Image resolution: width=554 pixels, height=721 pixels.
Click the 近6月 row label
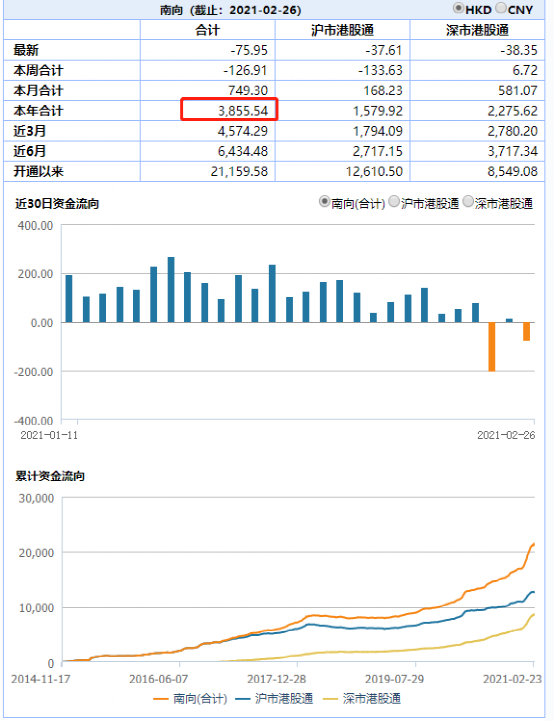pos(29,151)
